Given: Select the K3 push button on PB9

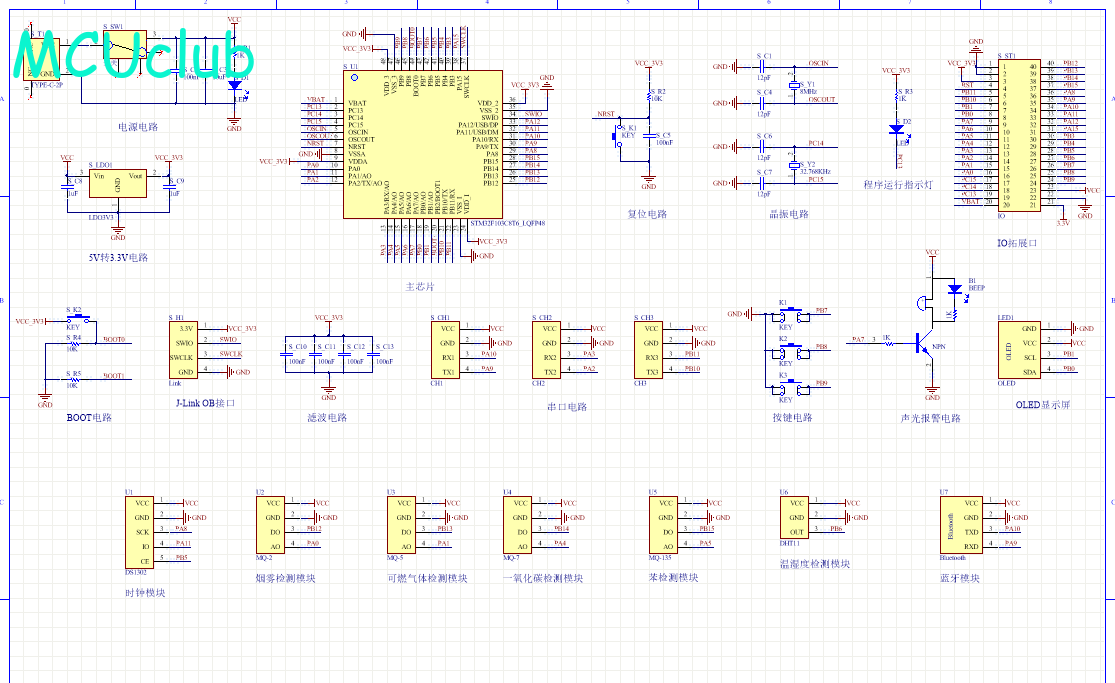Looking at the screenshot, I should [x=790, y=388].
